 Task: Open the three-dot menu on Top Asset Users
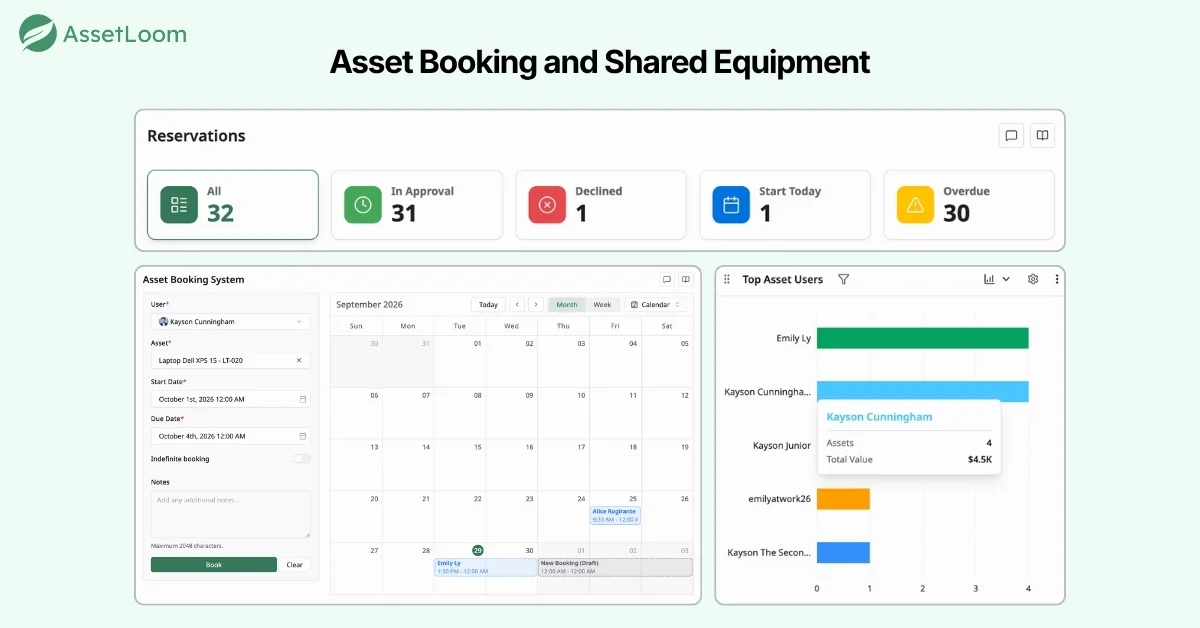click(1057, 279)
